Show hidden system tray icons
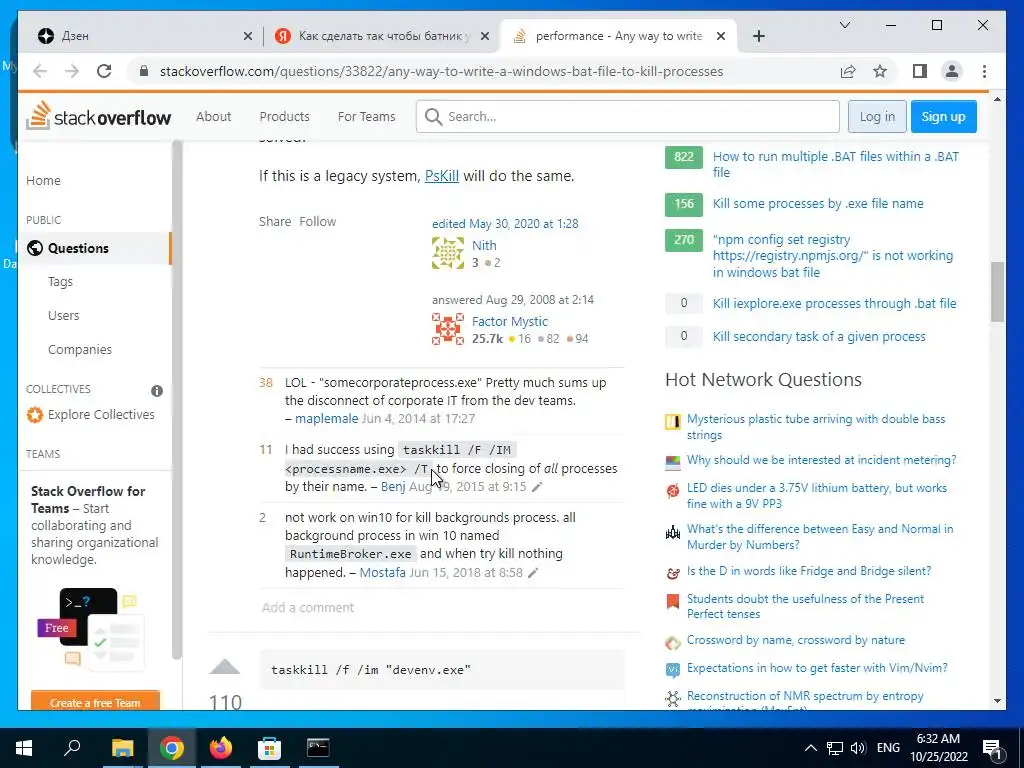Screen dimensions: 1024x768 coord(810,748)
